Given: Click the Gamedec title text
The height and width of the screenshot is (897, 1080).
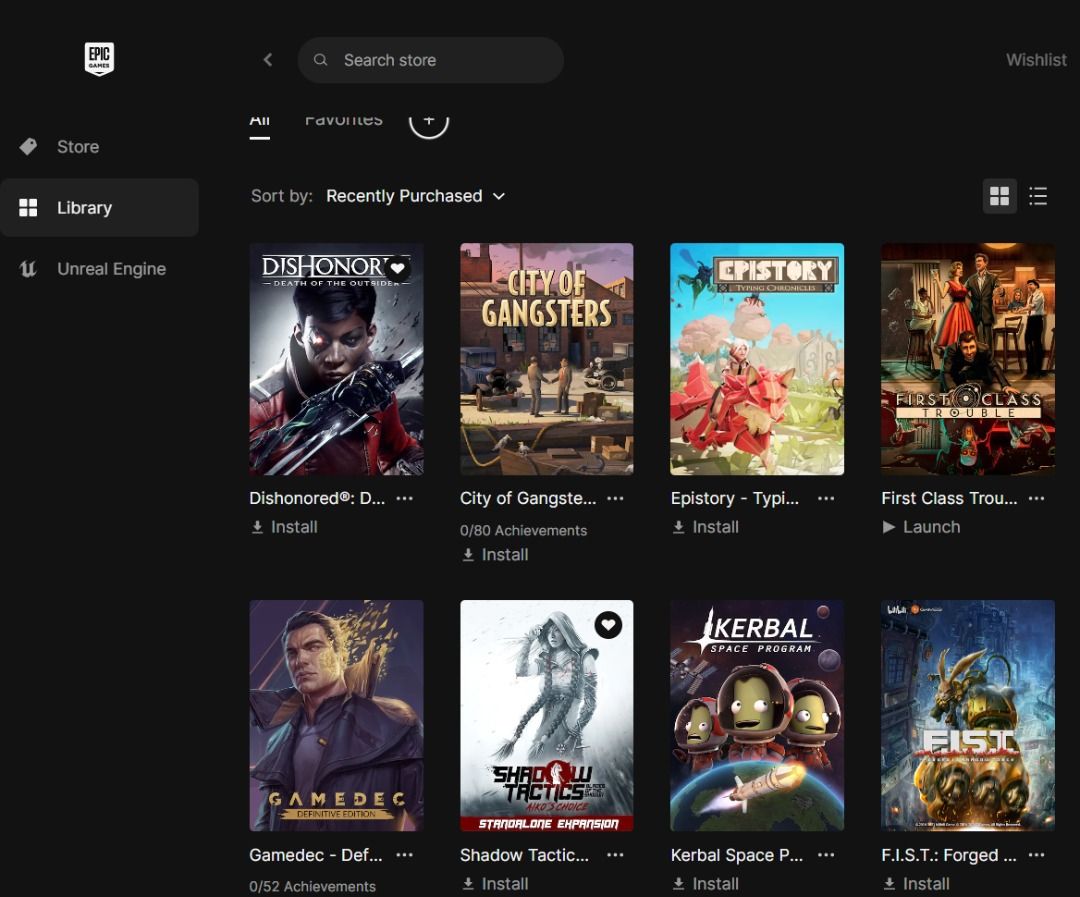Looking at the screenshot, I should click(316, 855).
